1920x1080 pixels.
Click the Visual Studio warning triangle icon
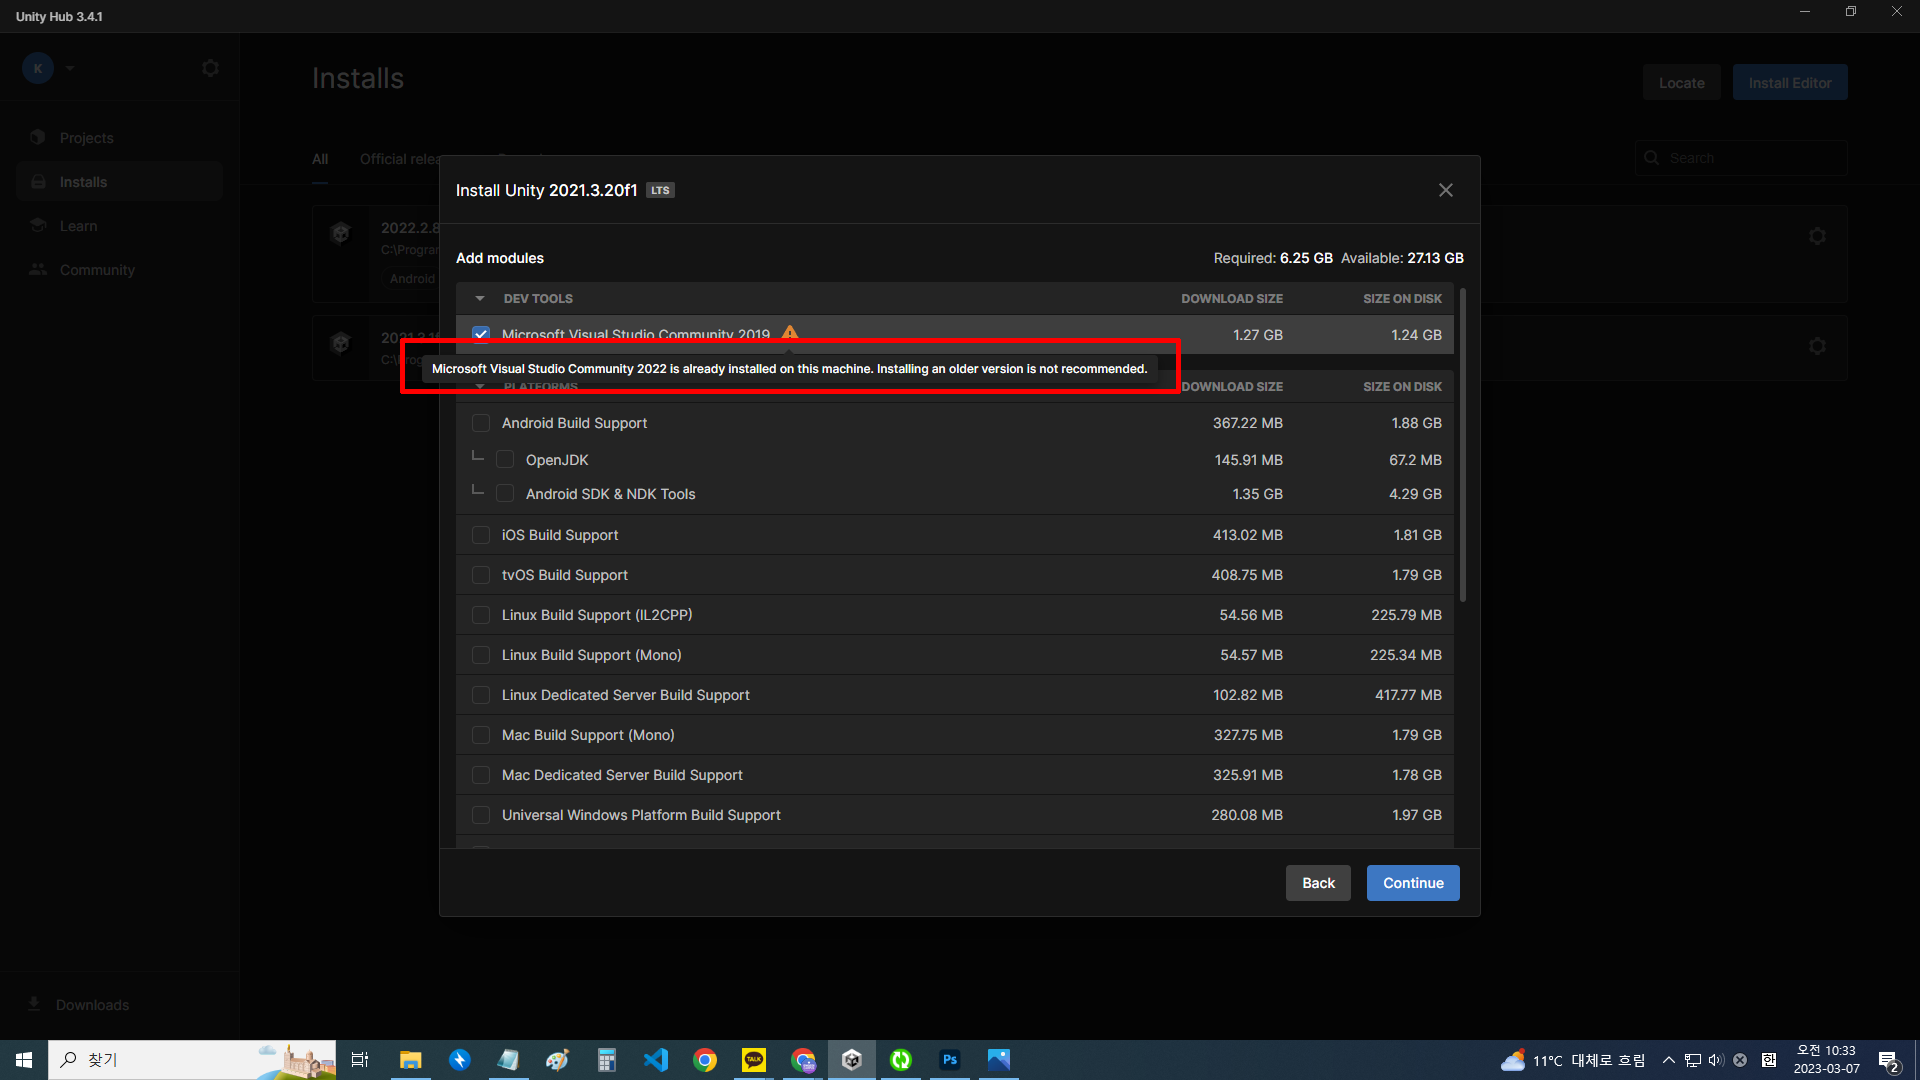tap(790, 333)
